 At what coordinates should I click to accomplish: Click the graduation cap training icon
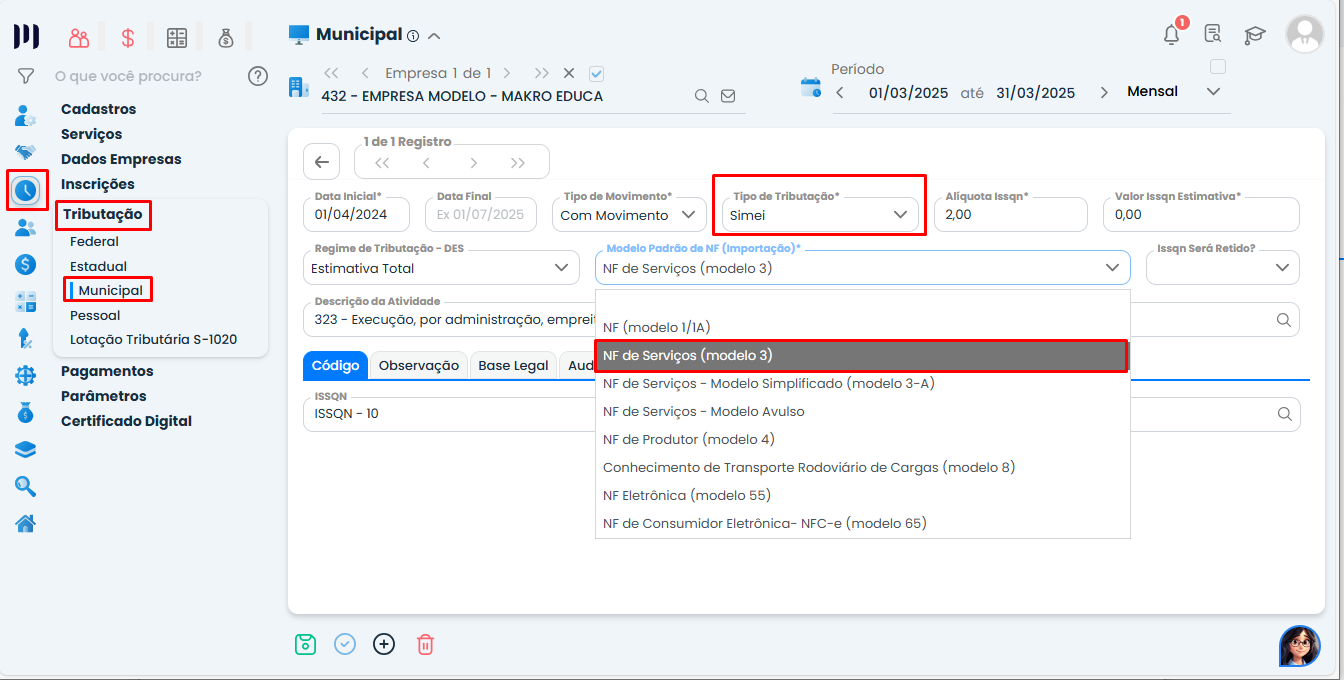tap(1254, 35)
